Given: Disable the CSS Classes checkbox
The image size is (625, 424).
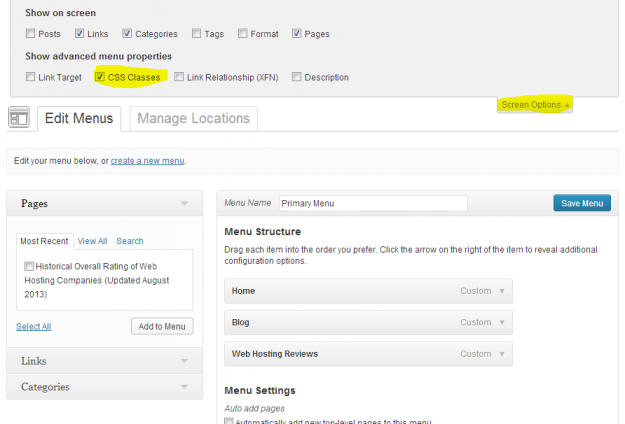Looking at the screenshot, I should pyautogui.click(x=100, y=77).
